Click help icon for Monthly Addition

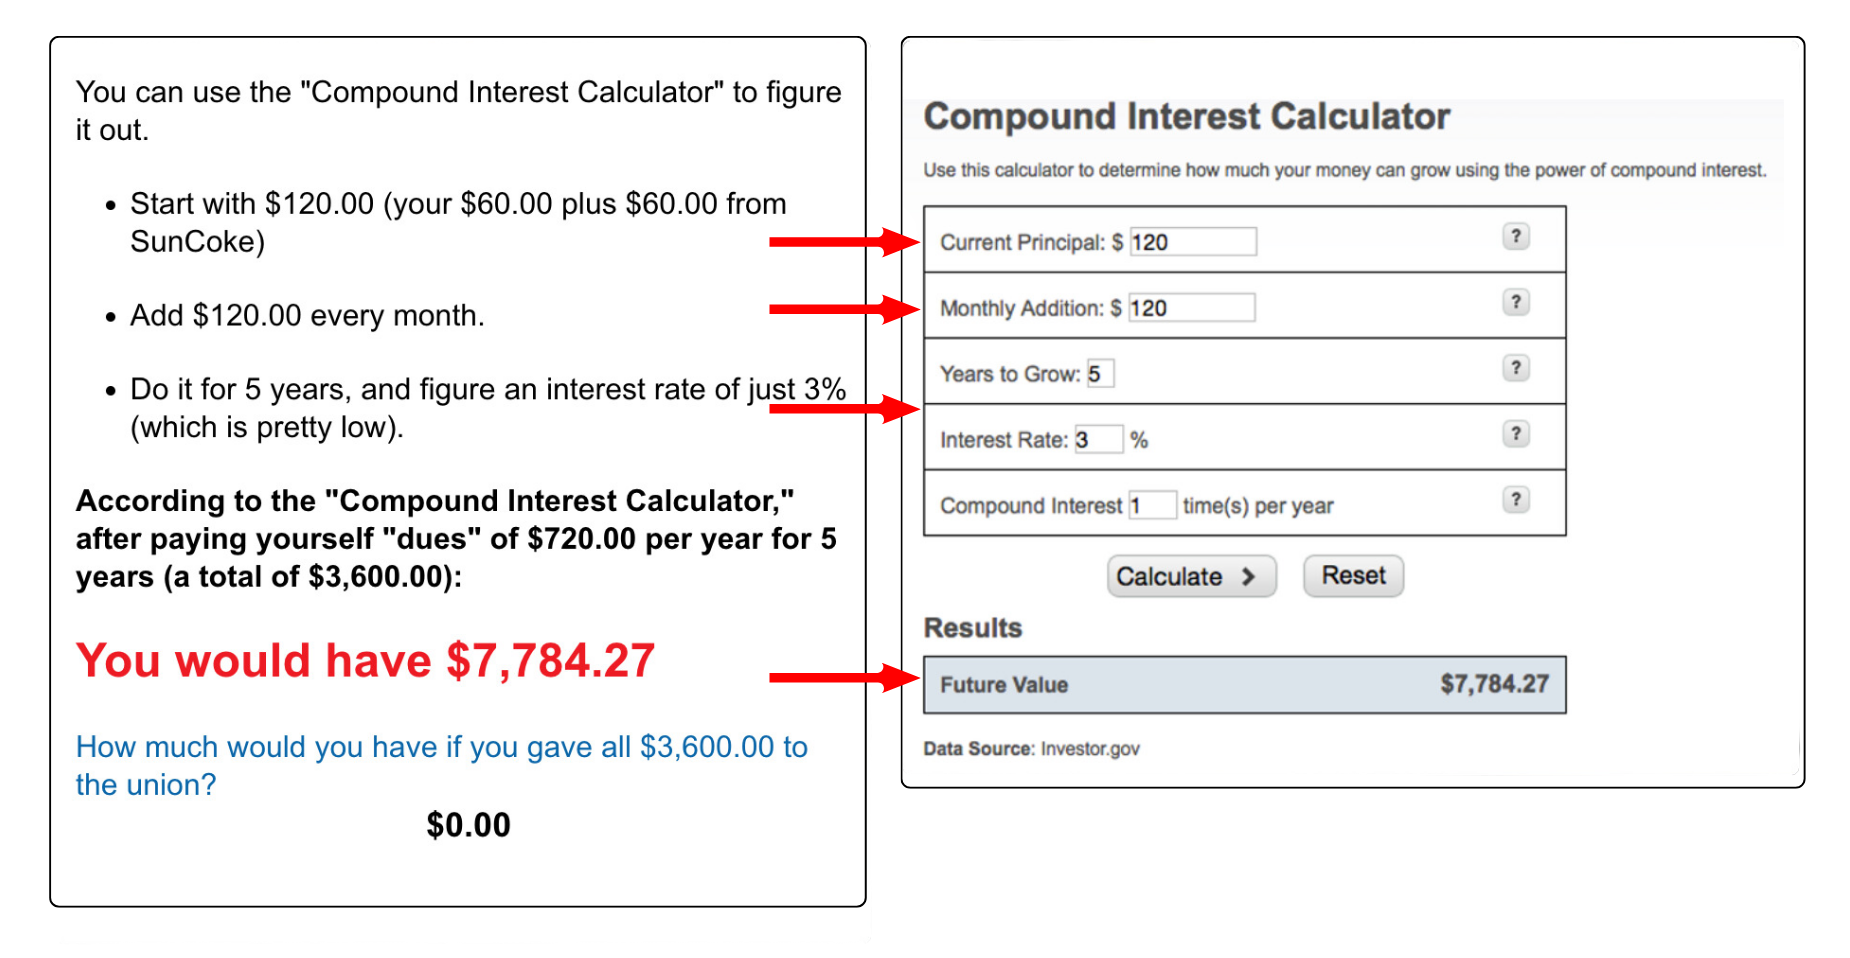click(1515, 302)
